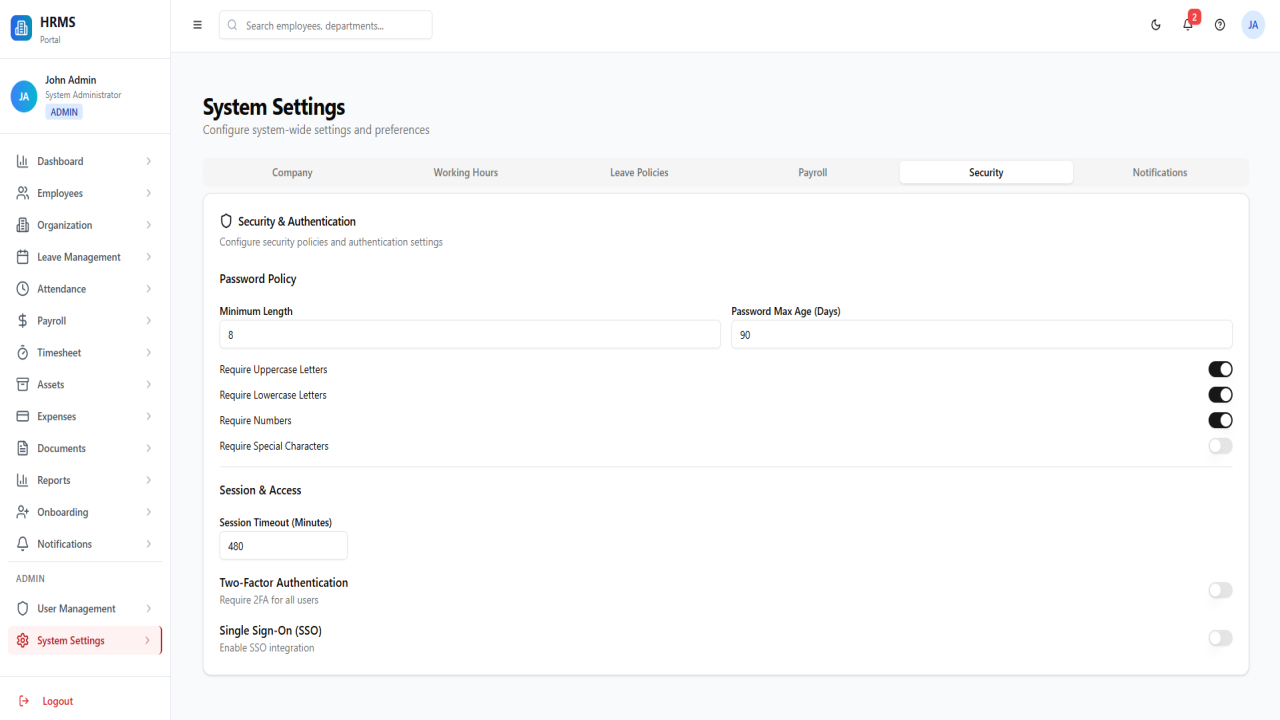
Task: Click the sidebar JA user avatar
Action: coord(24,96)
